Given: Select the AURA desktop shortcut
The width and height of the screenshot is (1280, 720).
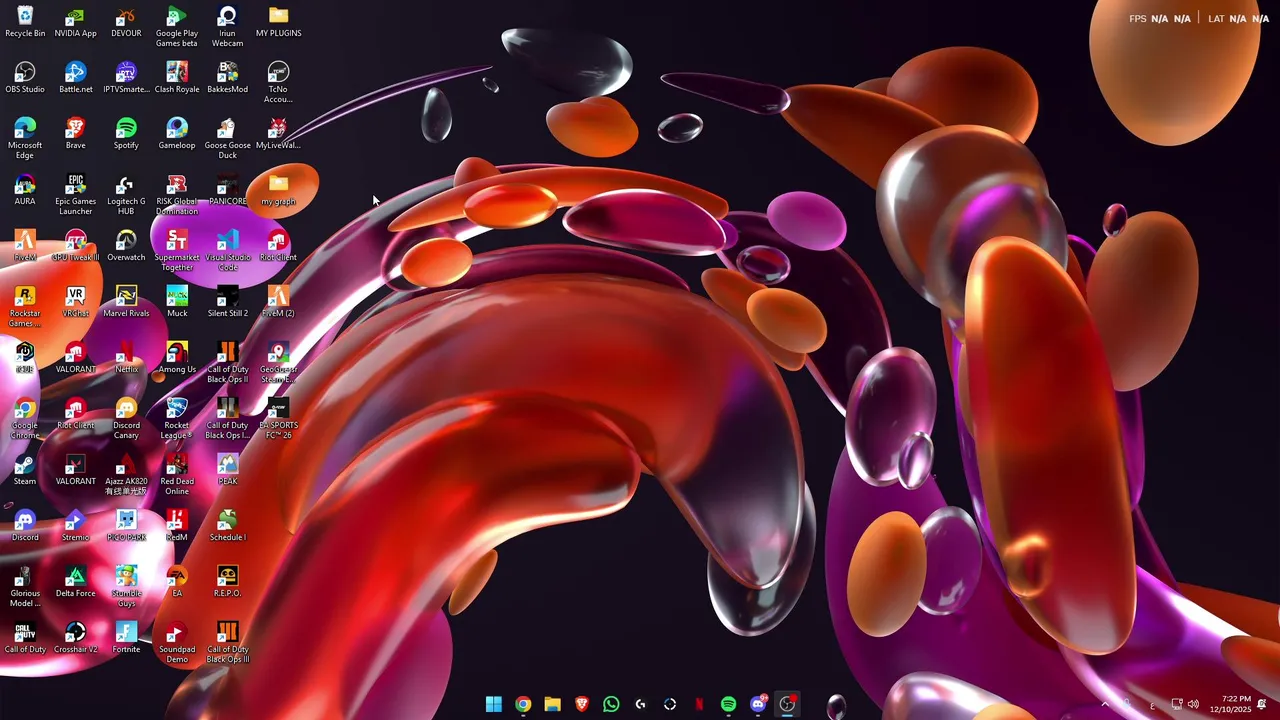Looking at the screenshot, I should pos(25,190).
